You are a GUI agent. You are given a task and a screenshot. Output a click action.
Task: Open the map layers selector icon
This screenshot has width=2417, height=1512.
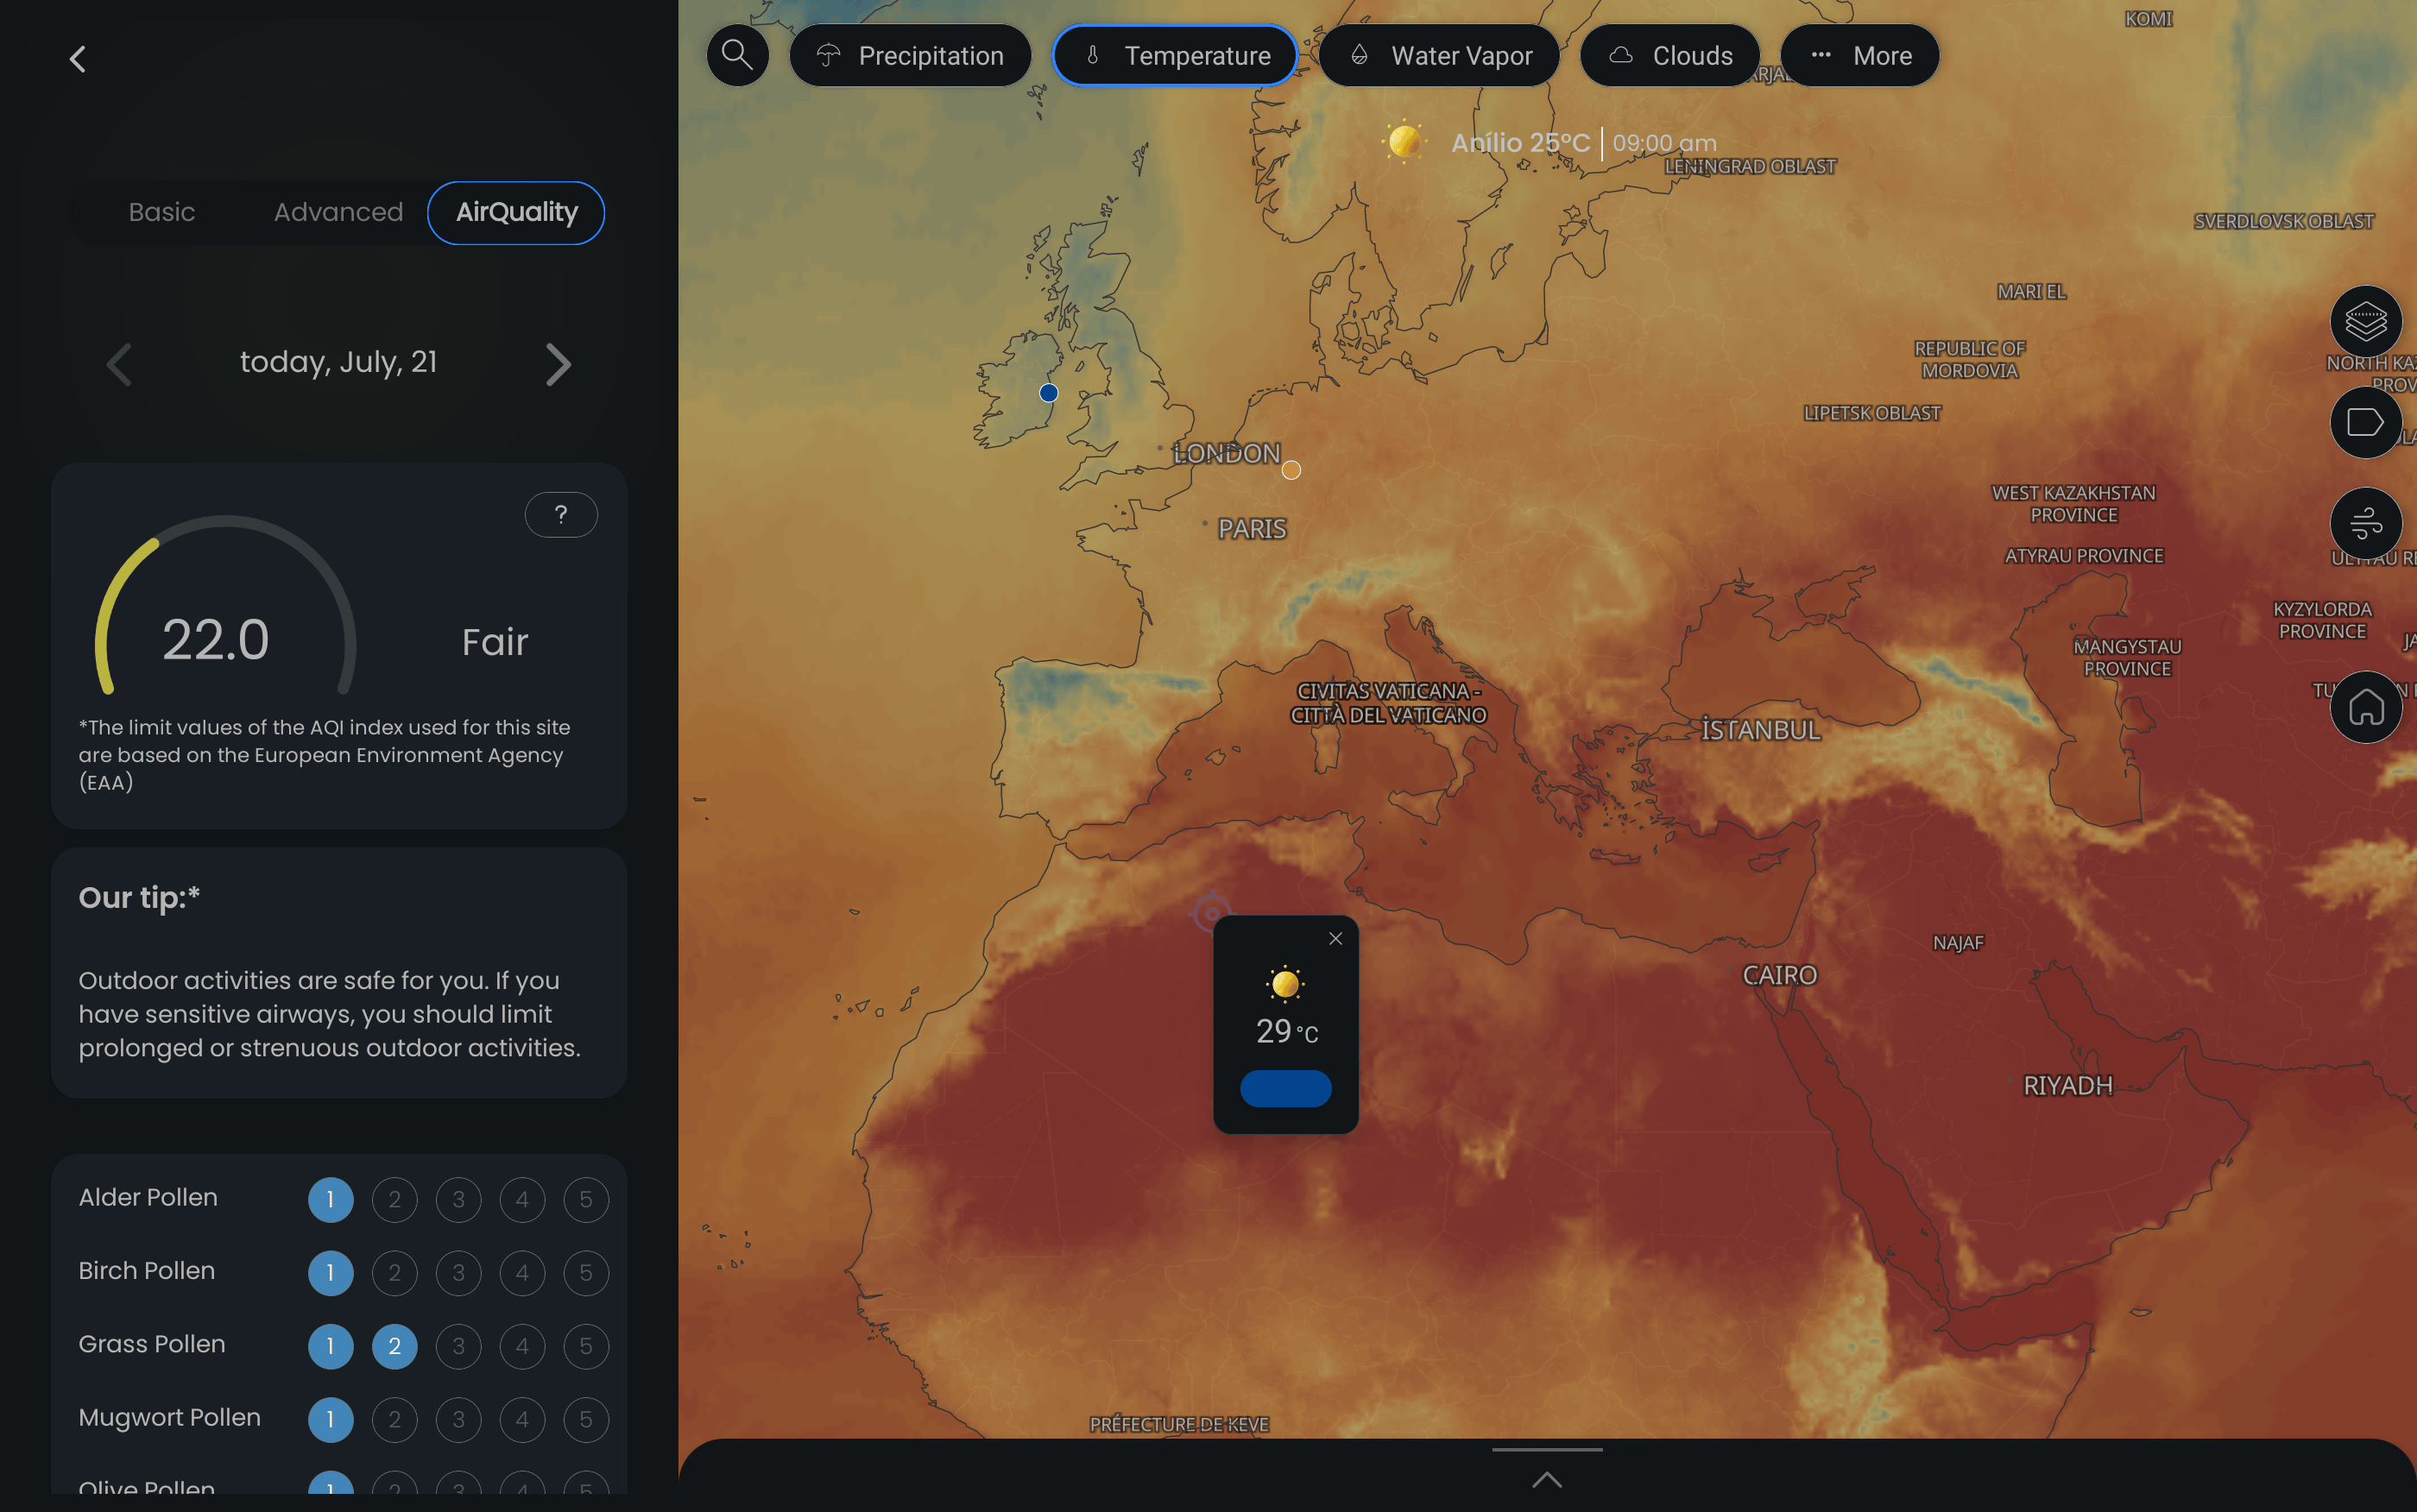click(x=2366, y=321)
